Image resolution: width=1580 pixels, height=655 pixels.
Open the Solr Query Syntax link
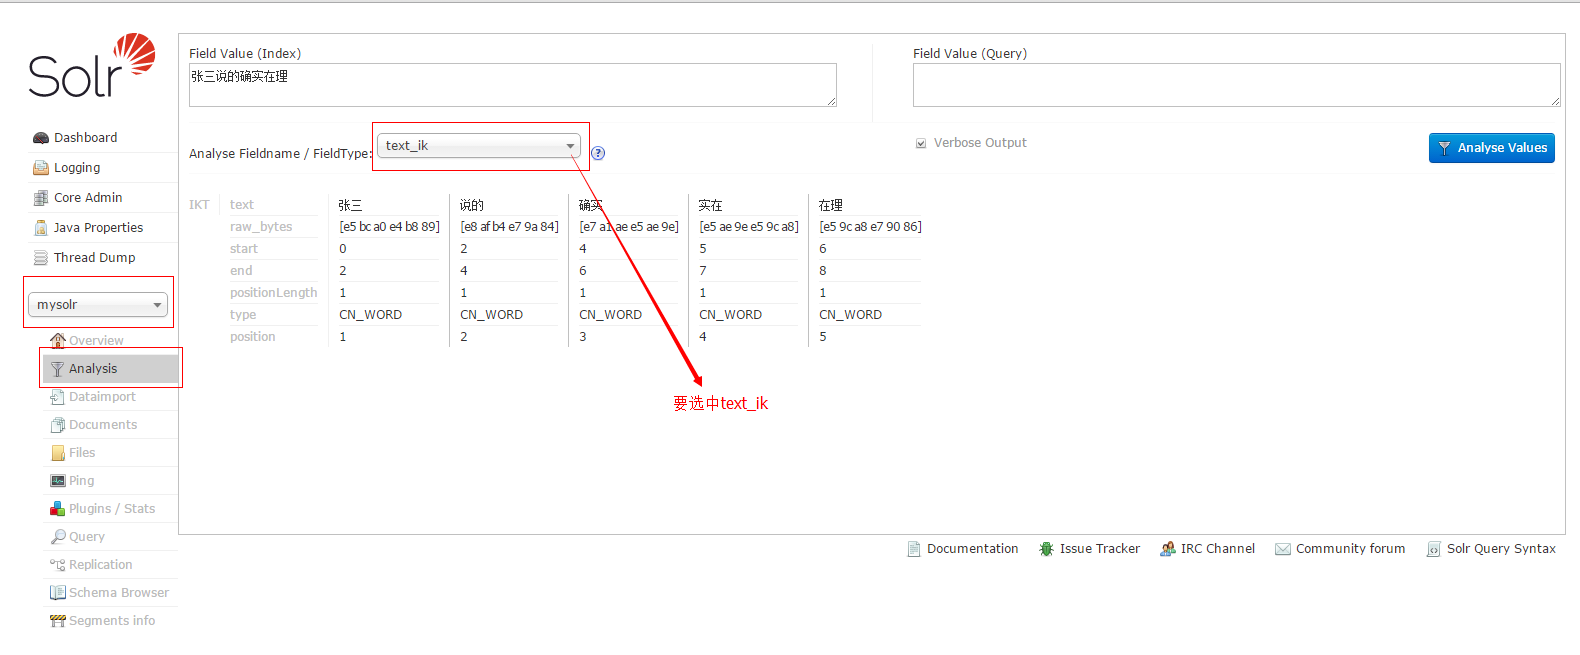click(x=1501, y=549)
